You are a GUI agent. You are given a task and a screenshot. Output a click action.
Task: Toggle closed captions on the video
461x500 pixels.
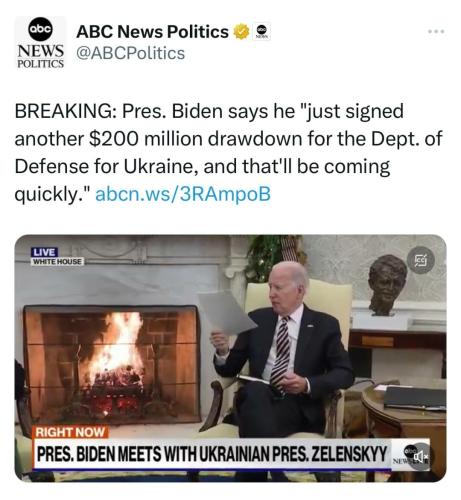[421, 260]
